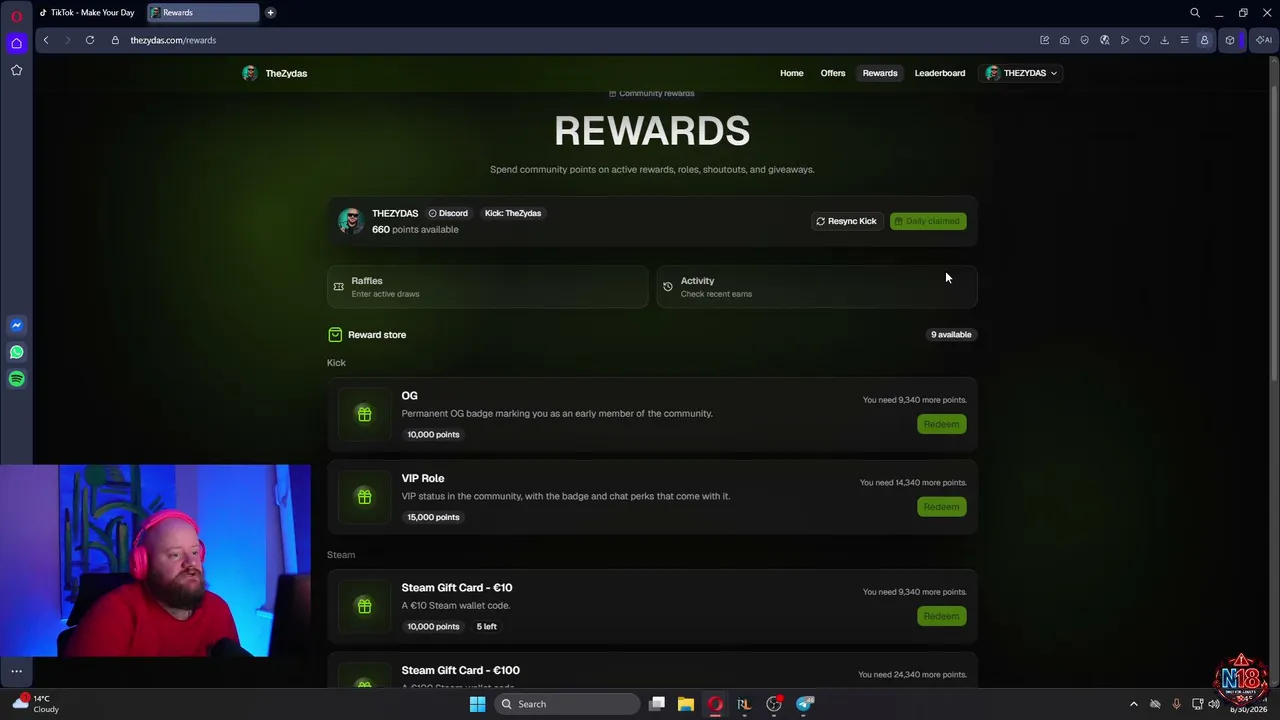Viewport: 1280px width, 720px height.
Task: Go back to the previous page
Action: [x=46, y=40]
